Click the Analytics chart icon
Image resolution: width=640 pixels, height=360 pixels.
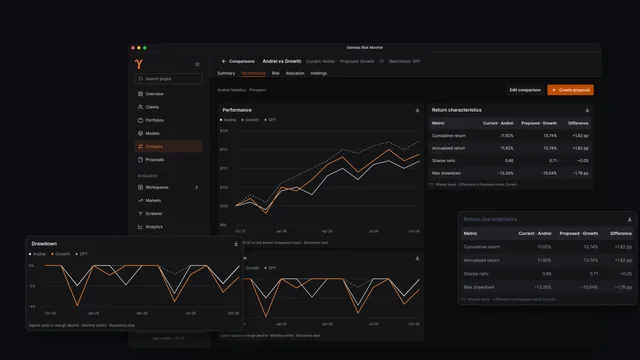(140, 227)
